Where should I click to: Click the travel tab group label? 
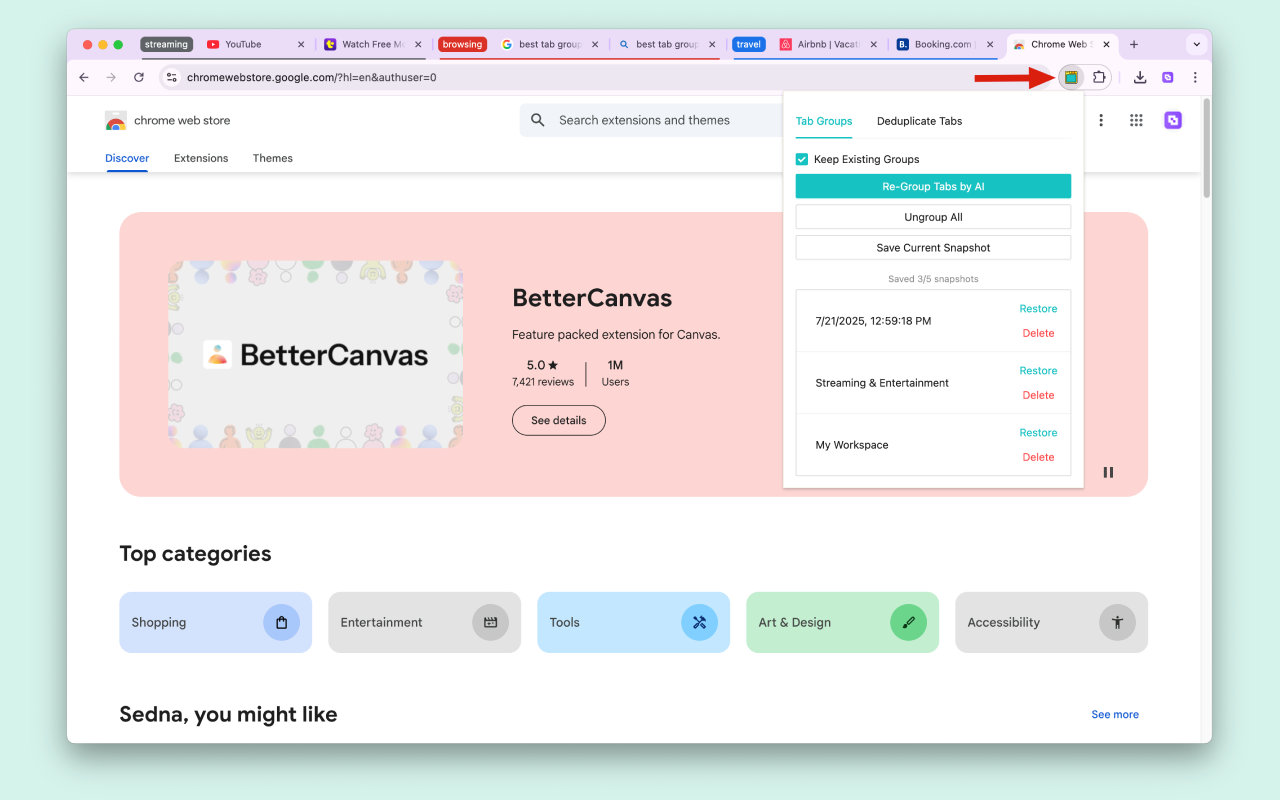point(749,44)
